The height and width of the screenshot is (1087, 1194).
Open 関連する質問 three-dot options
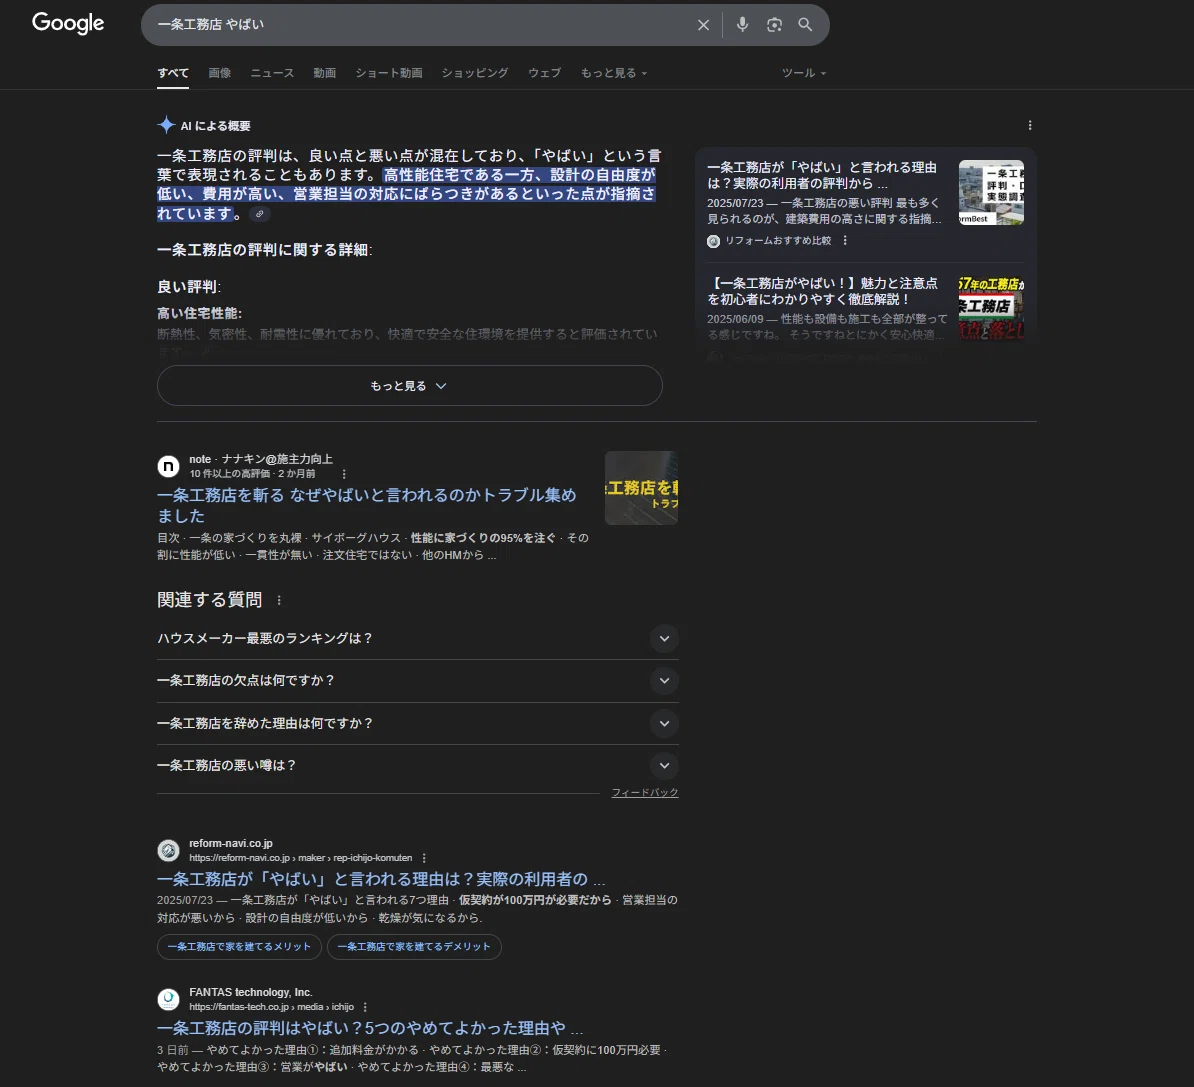(279, 600)
